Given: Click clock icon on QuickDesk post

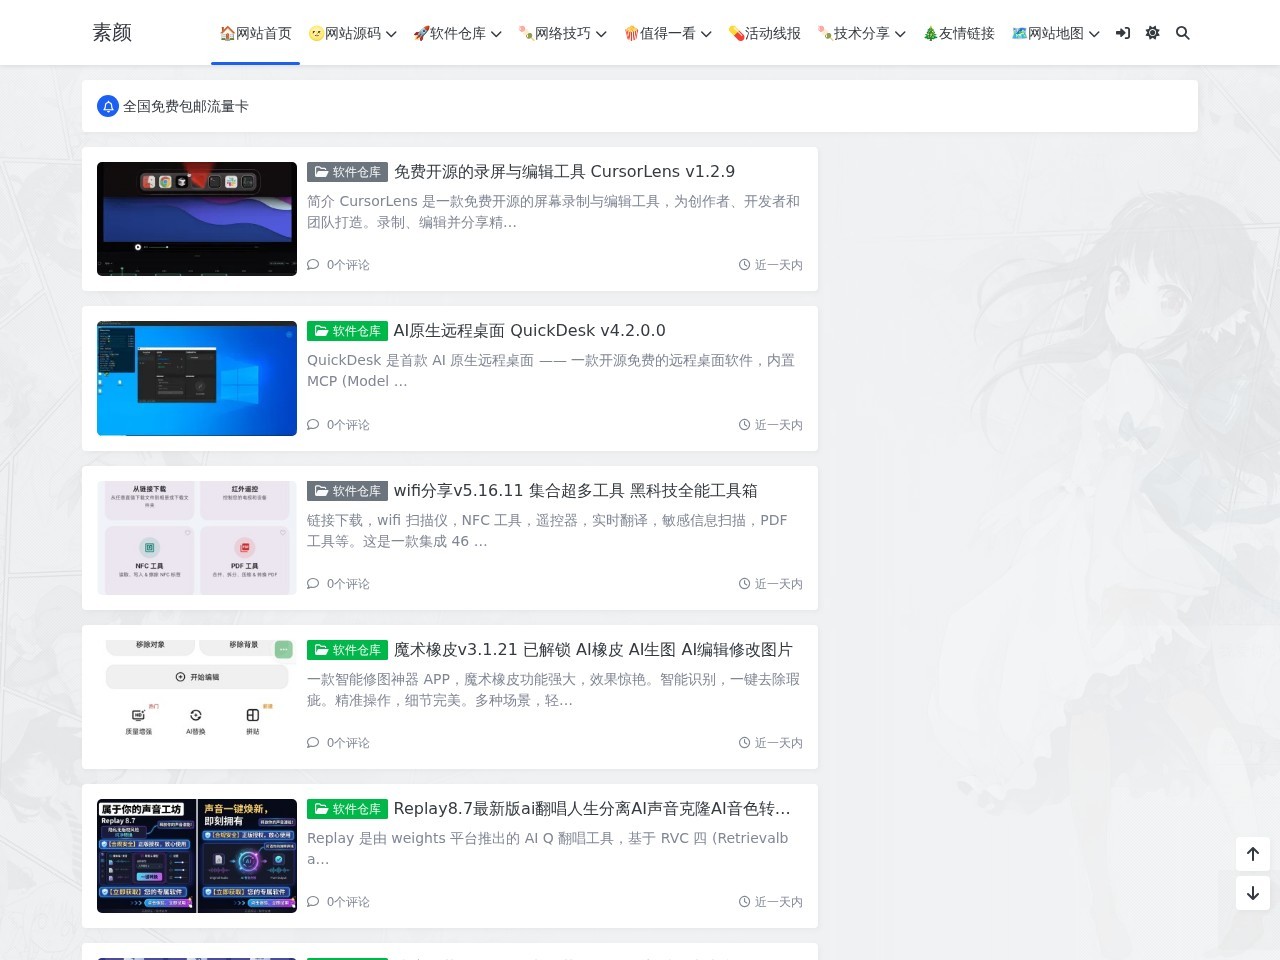Looking at the screenshot, I should (x=744, y=425).
